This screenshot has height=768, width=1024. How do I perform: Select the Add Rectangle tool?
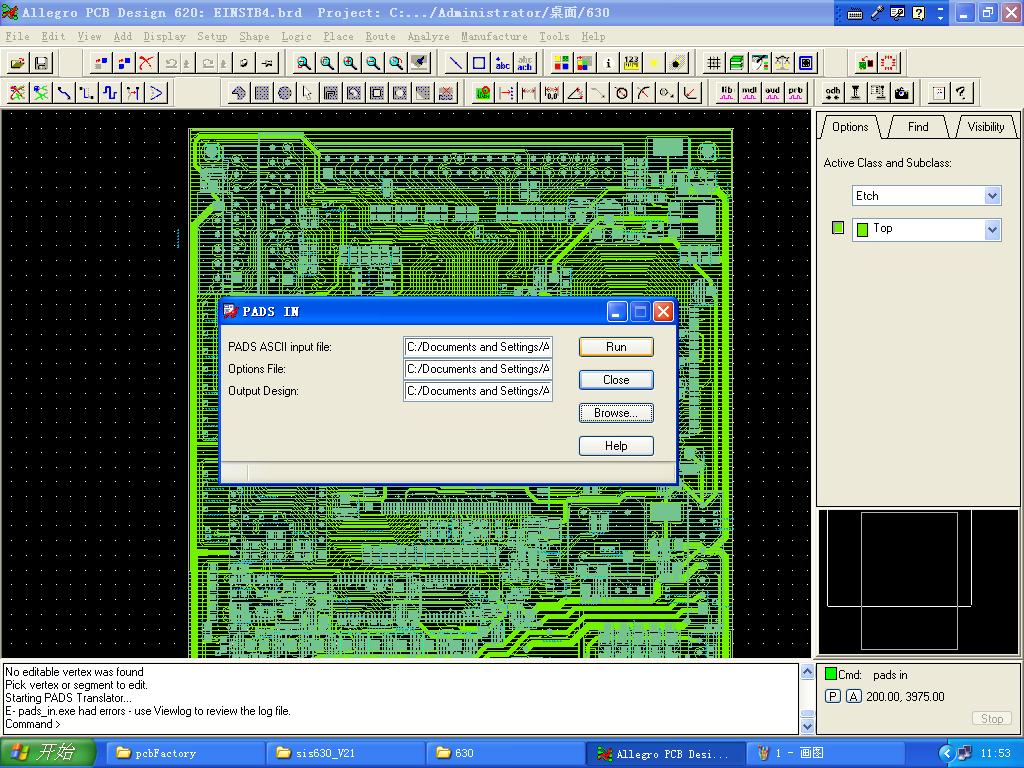pyautogui.click(x=479, y=63)
